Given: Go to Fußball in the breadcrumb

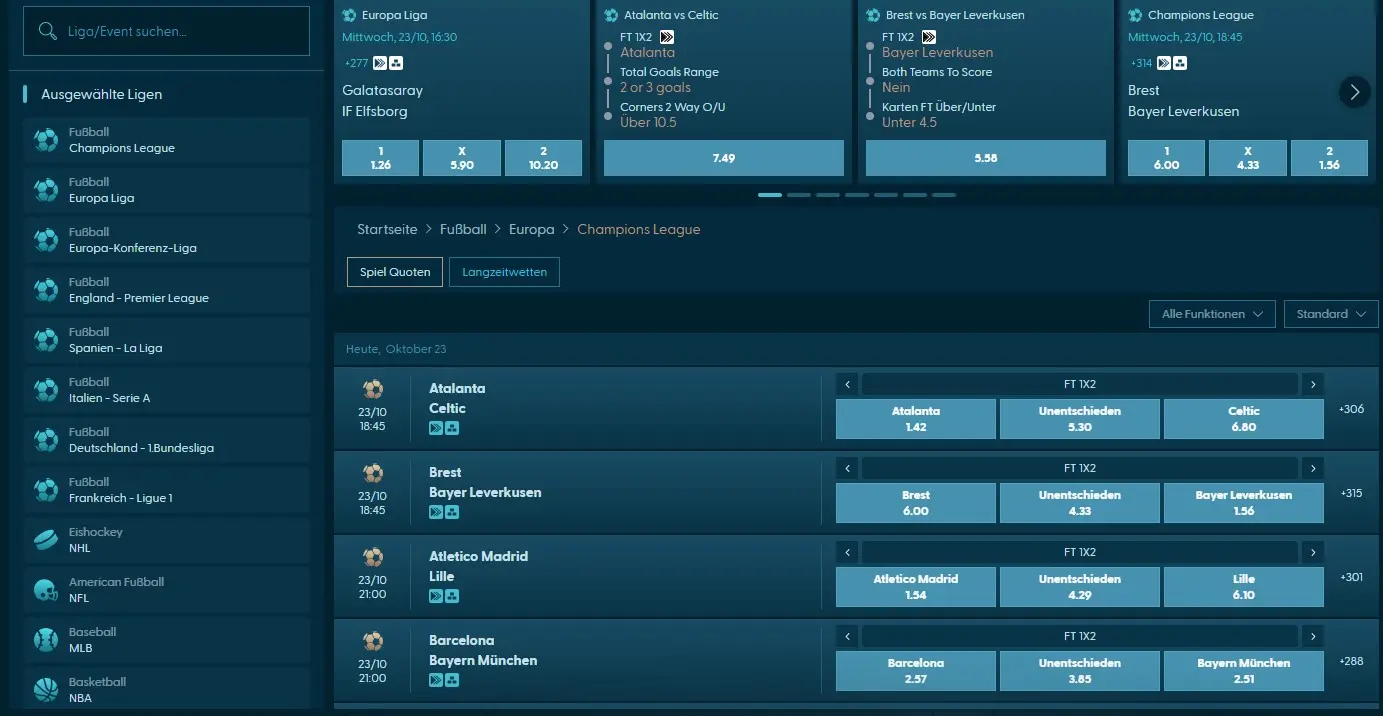Looking at the screenshot, I should click(x=463, y=229).
